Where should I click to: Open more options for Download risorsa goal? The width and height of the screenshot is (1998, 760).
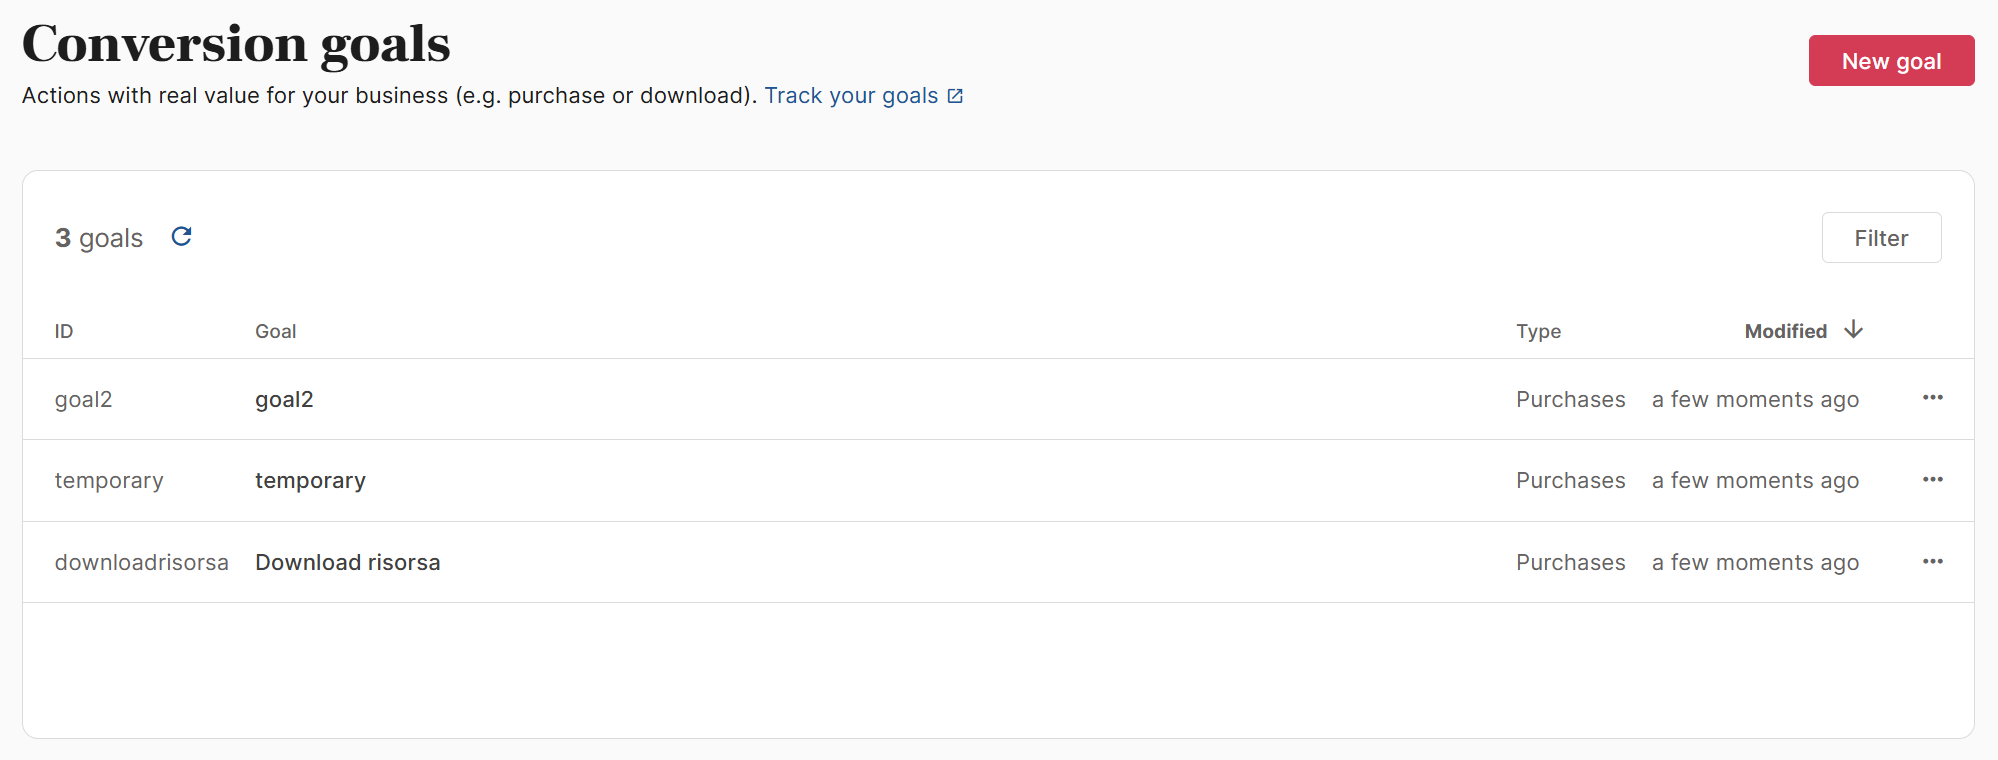coord(1932,562)
